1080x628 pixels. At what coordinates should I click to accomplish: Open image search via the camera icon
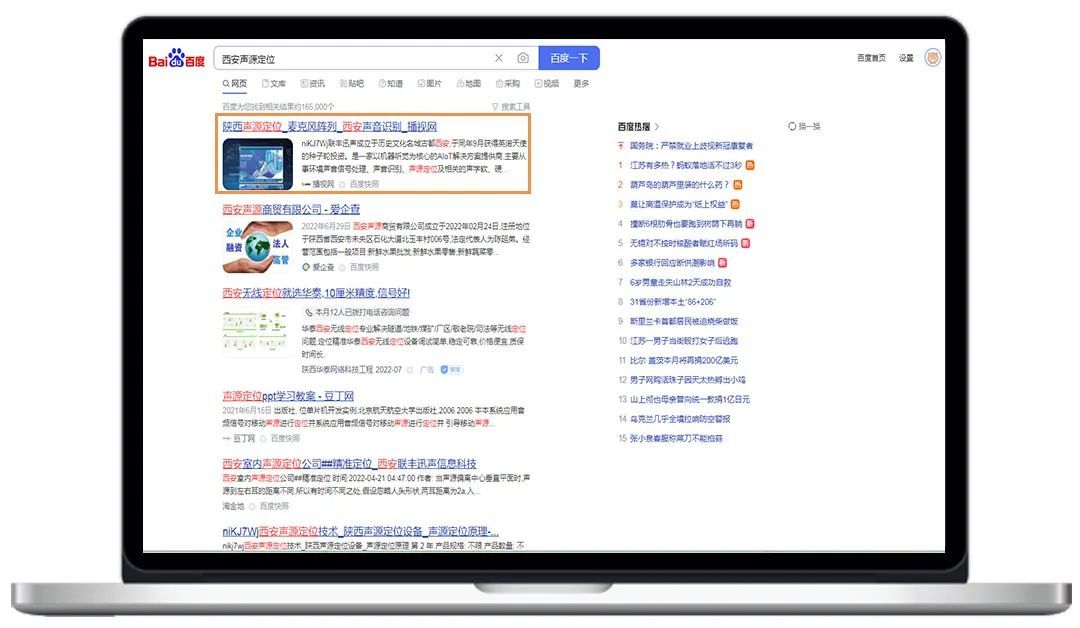pos(523,58)
